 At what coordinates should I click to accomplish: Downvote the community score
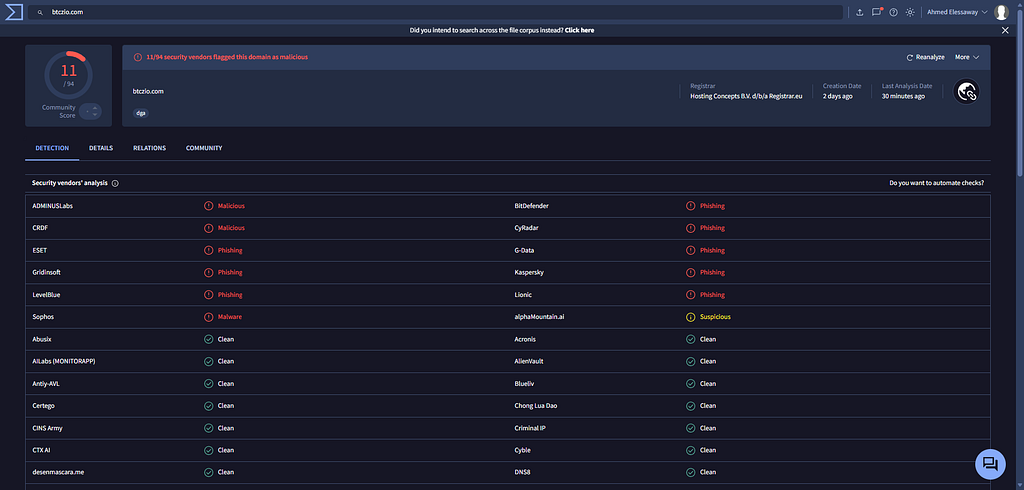pos(95,115)
